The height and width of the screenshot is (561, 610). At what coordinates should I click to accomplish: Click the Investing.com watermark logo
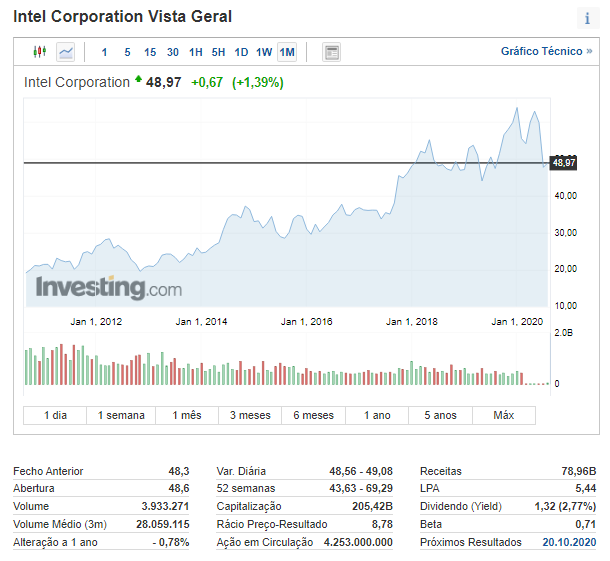click(x=109, y=288)
